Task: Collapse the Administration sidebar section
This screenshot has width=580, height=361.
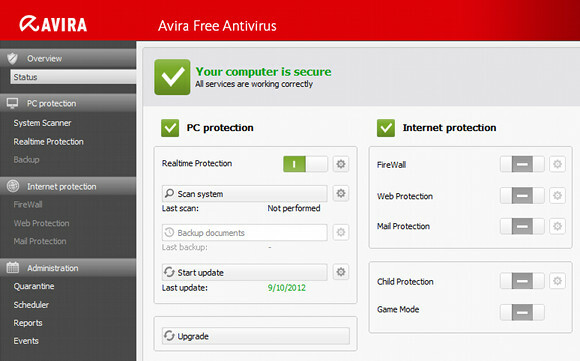Action: [68, 268]
